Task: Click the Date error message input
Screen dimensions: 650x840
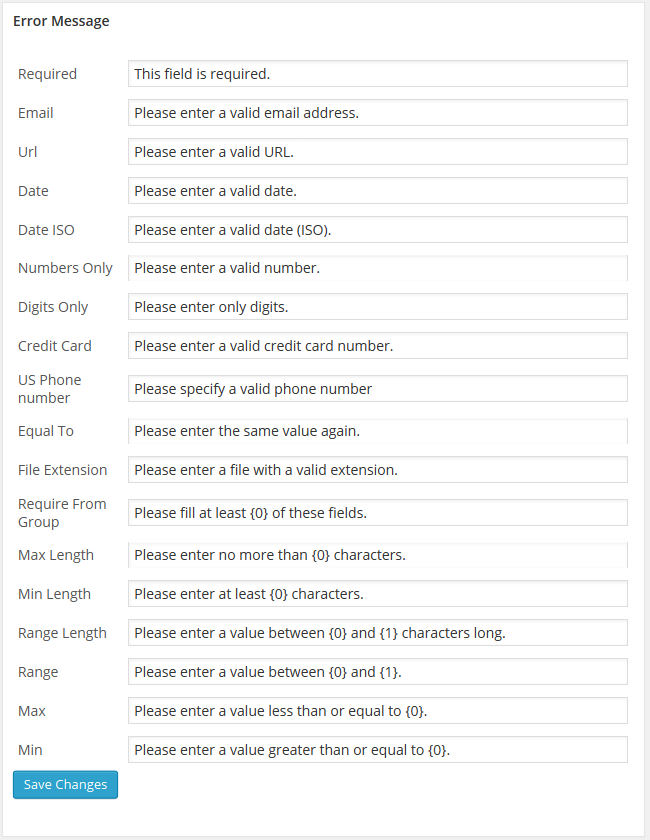Action: (x=377, y=191)
